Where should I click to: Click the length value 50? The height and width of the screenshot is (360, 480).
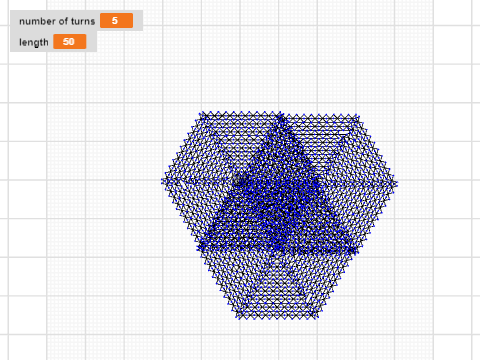70,42
